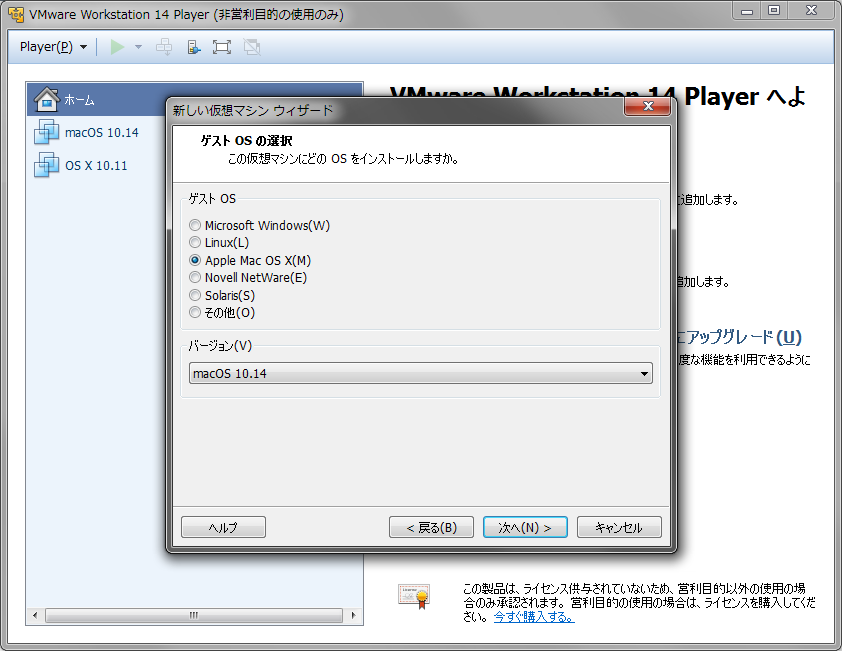Open the バージョン(V) version dropdown
842x651 pixels.
coord(421,373)
